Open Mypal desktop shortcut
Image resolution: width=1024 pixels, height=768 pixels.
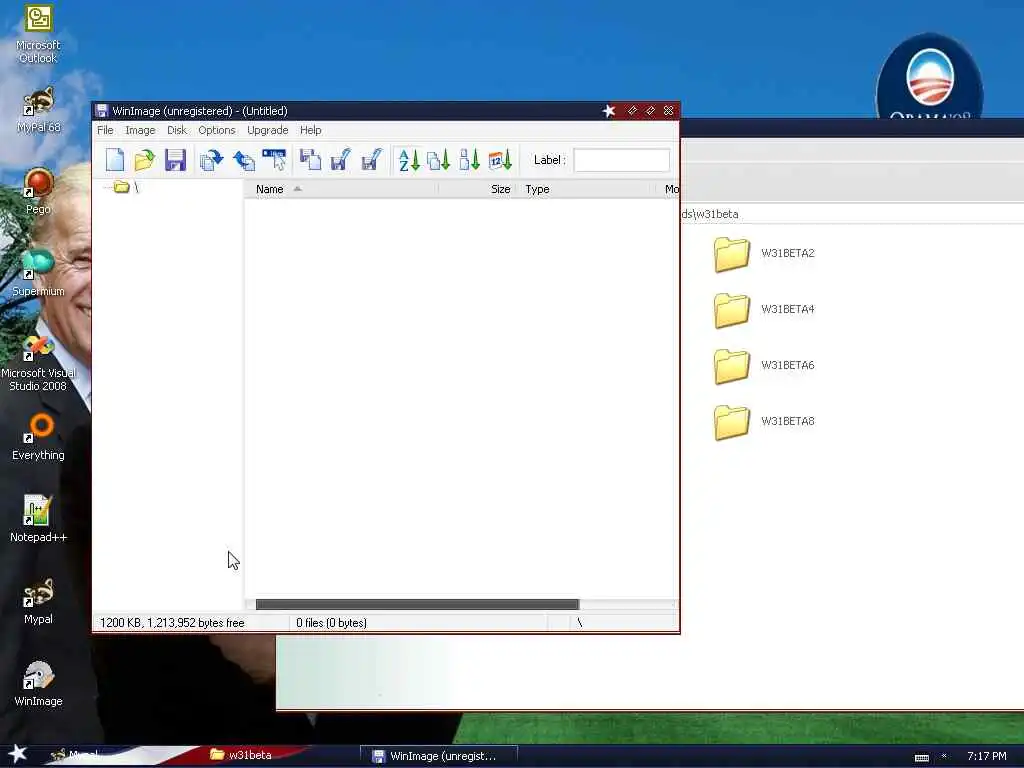click(38, 601)
